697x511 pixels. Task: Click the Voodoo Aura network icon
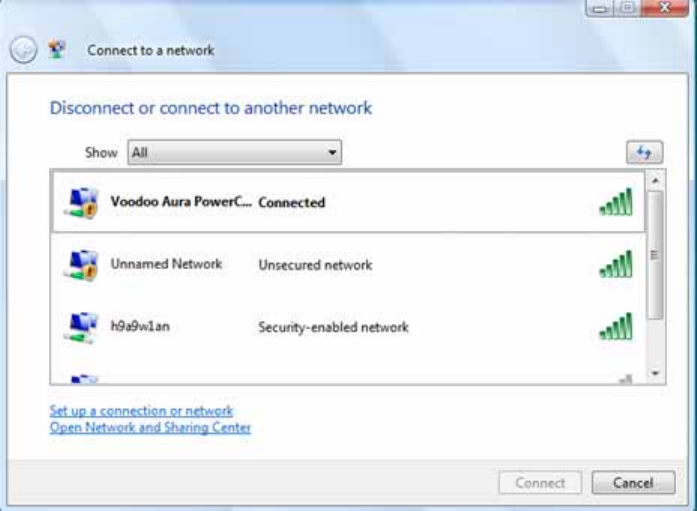80,203
